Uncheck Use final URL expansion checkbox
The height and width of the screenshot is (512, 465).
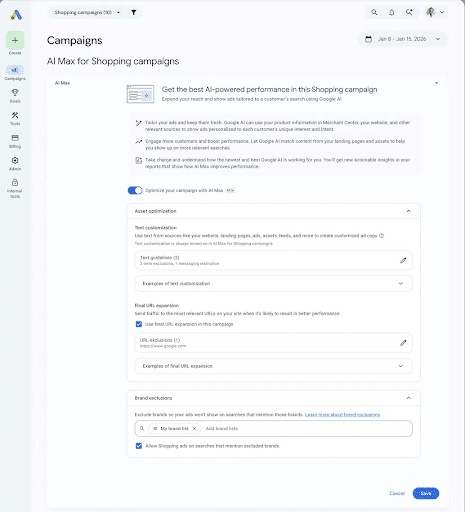point(139,324)
